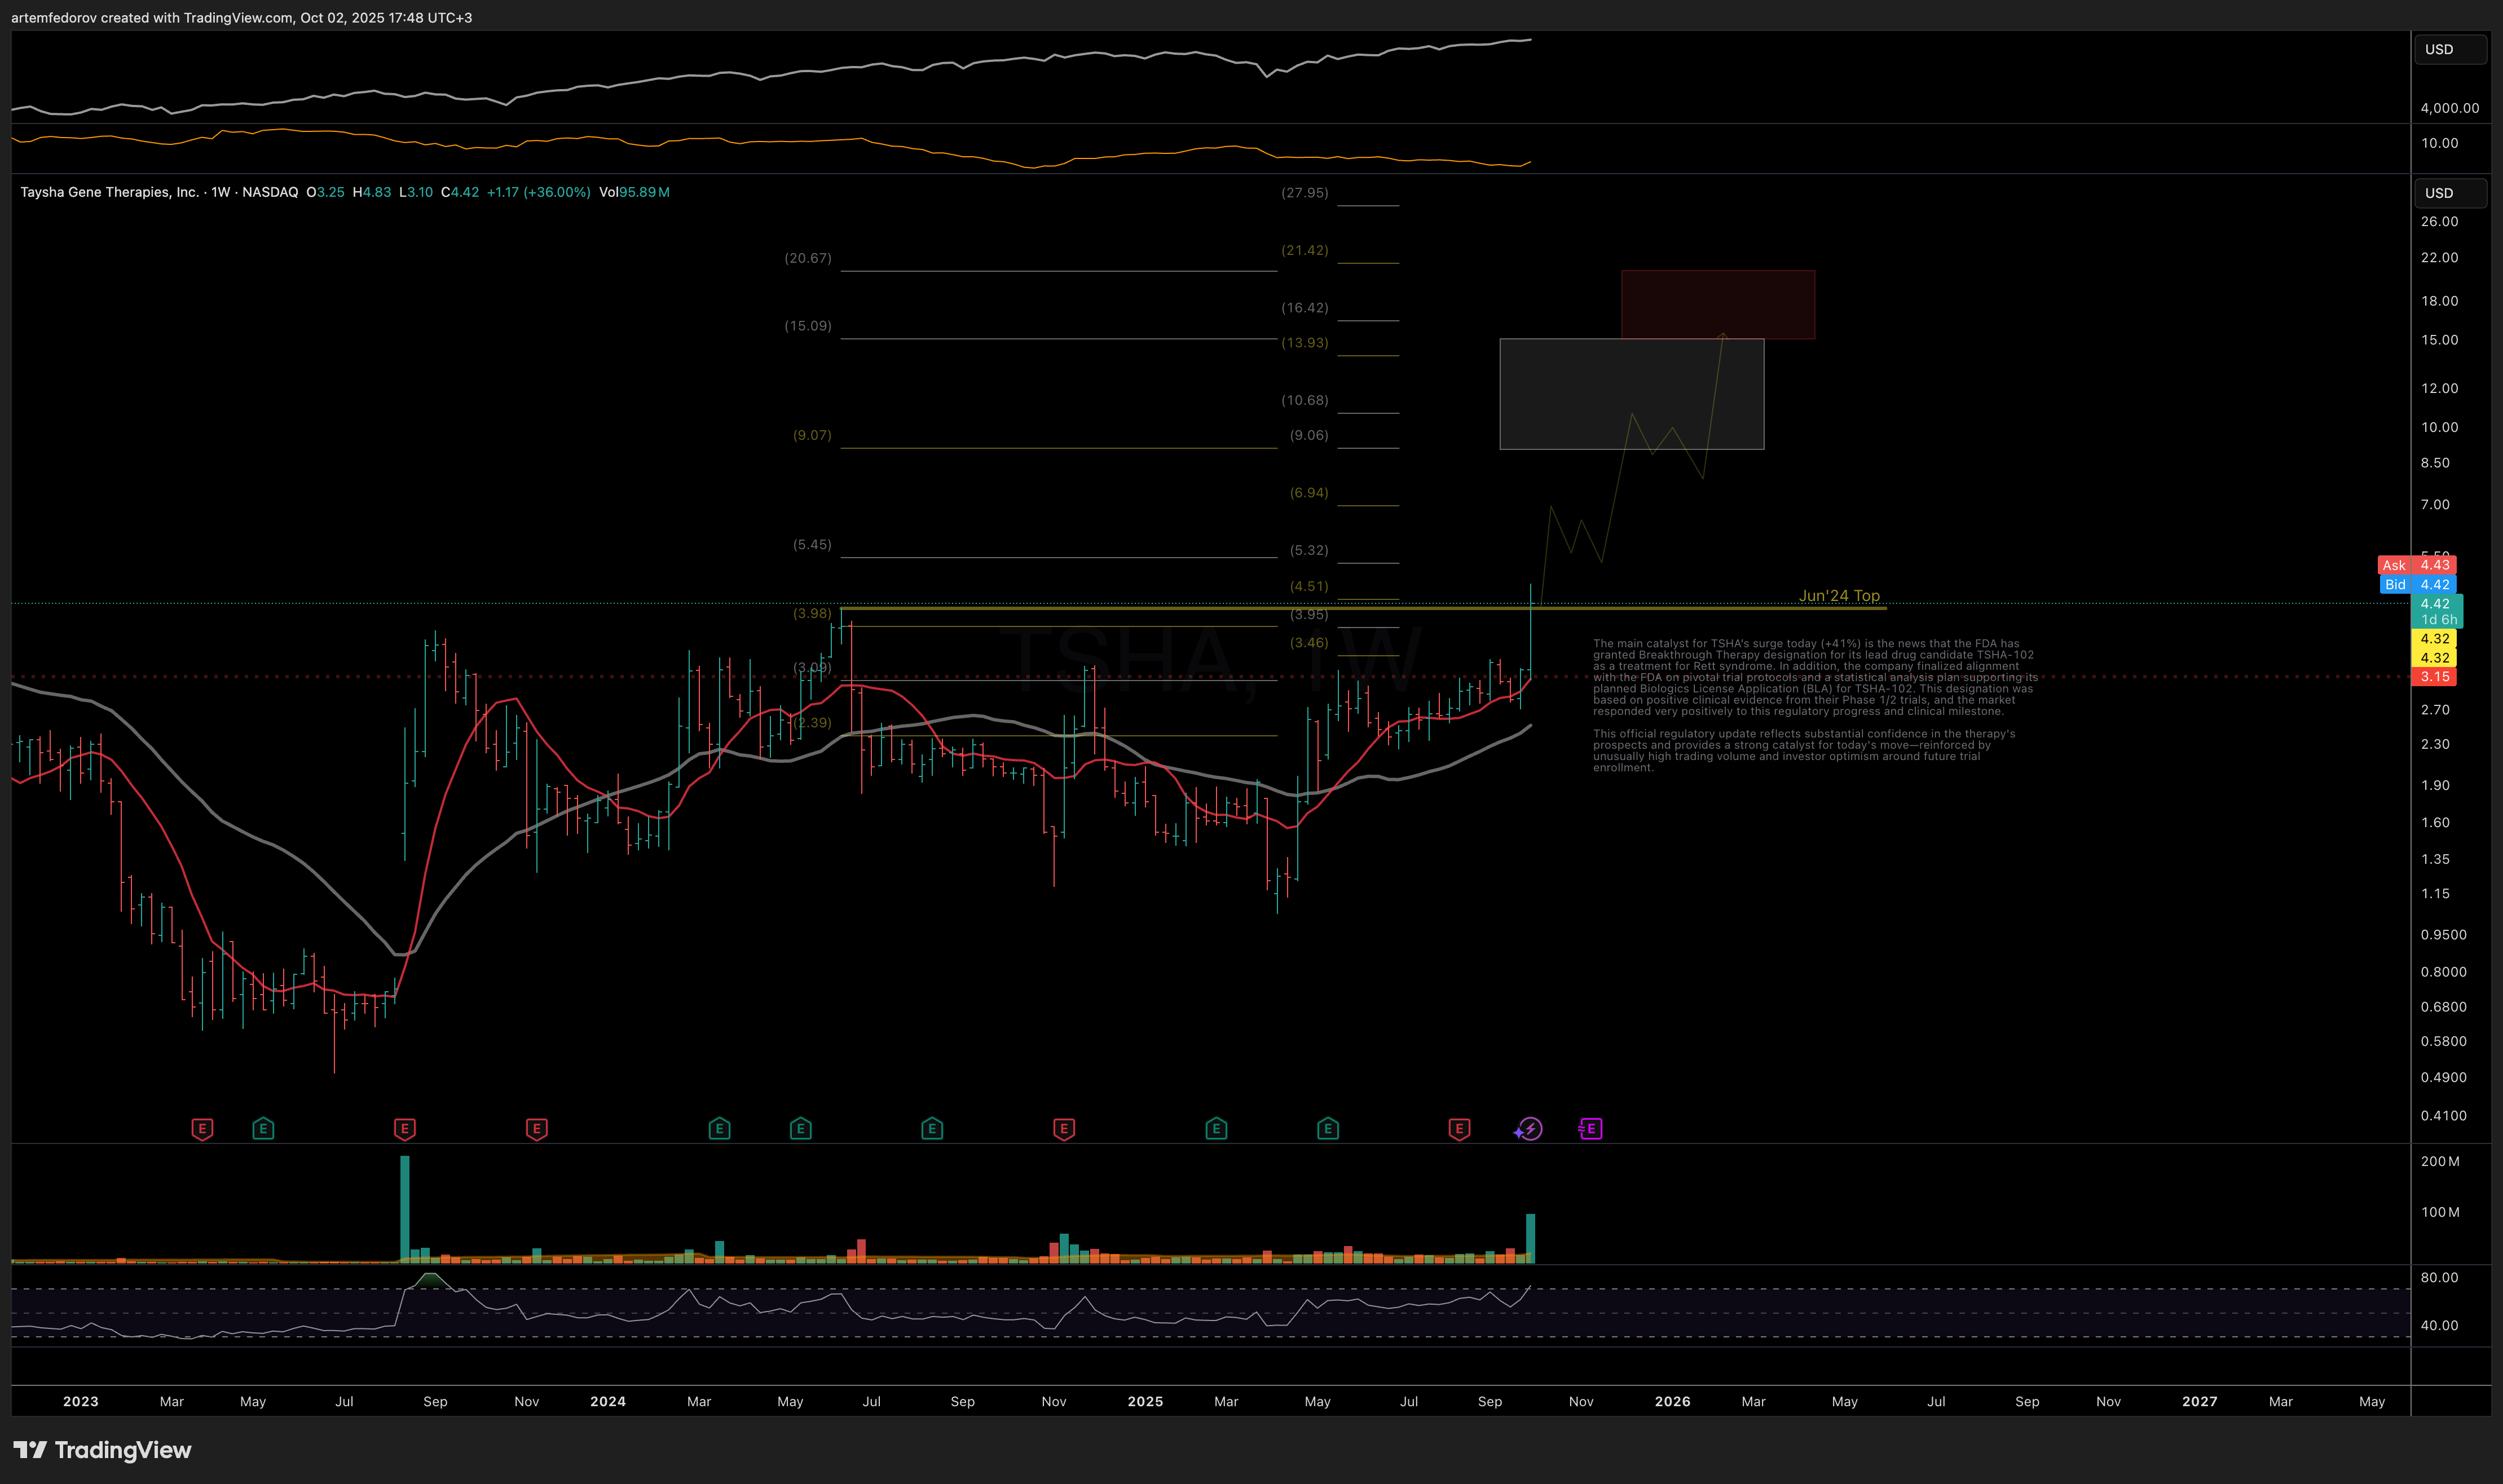Select the Jun'24 Top line label

(1839, 596)
